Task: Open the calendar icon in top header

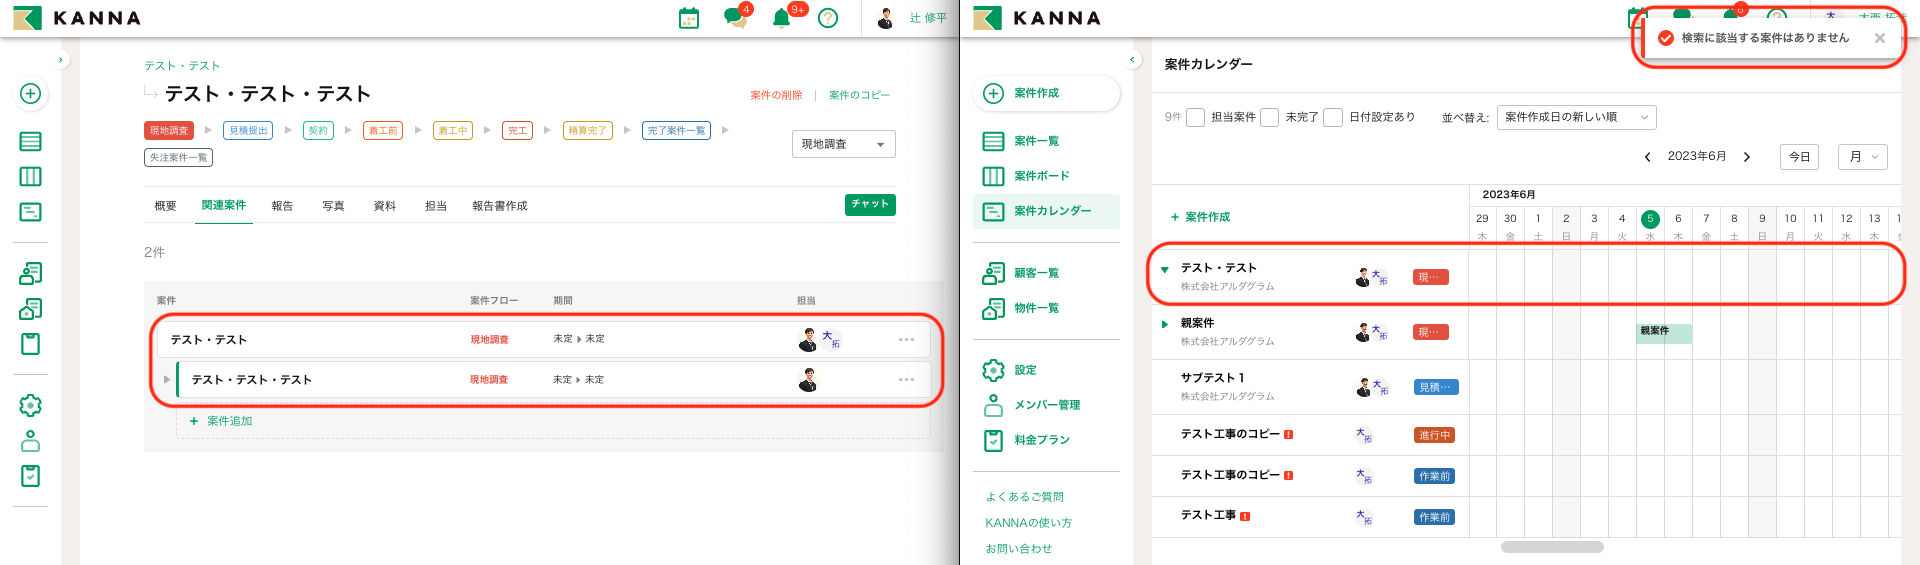Action: 689,18
